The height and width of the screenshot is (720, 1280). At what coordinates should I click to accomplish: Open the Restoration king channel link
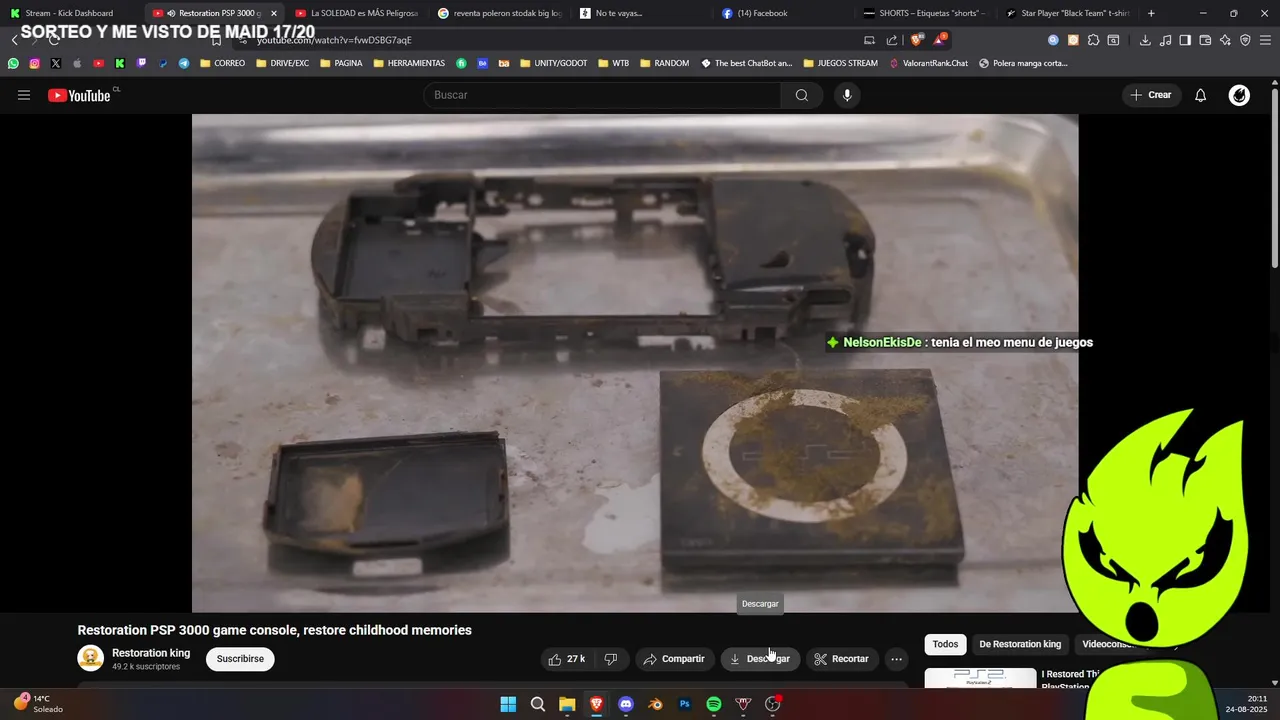(x=151, y=653)
